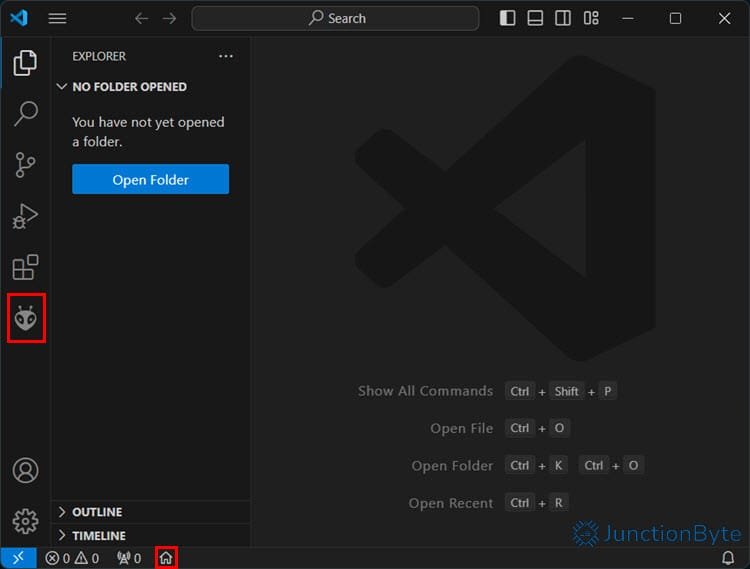The width and height of the screenshot is (750, 569).
Task: Click the Search command center box
Action: (x=335, y=18)
